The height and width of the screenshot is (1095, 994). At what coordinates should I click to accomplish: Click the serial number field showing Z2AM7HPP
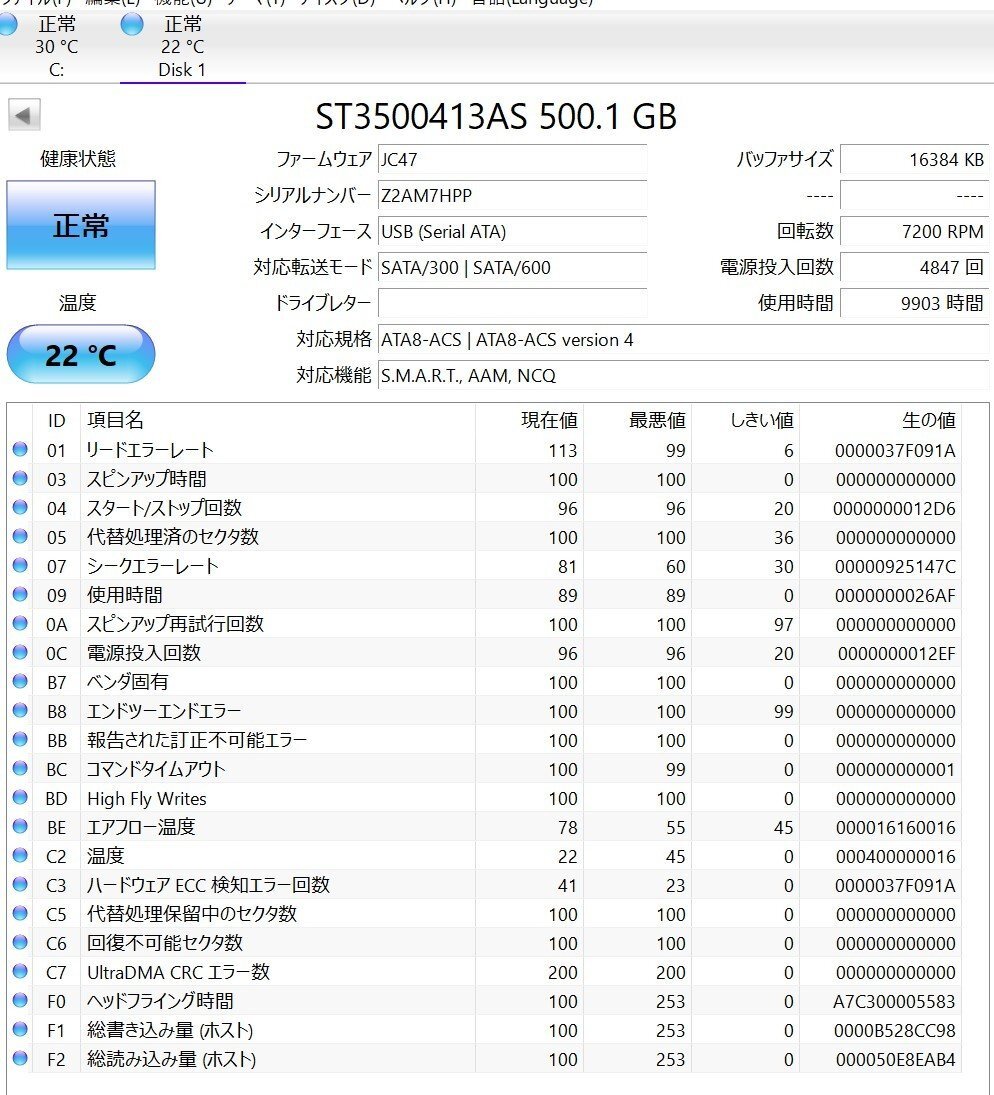pyautogui.click(x=512, y=196)
